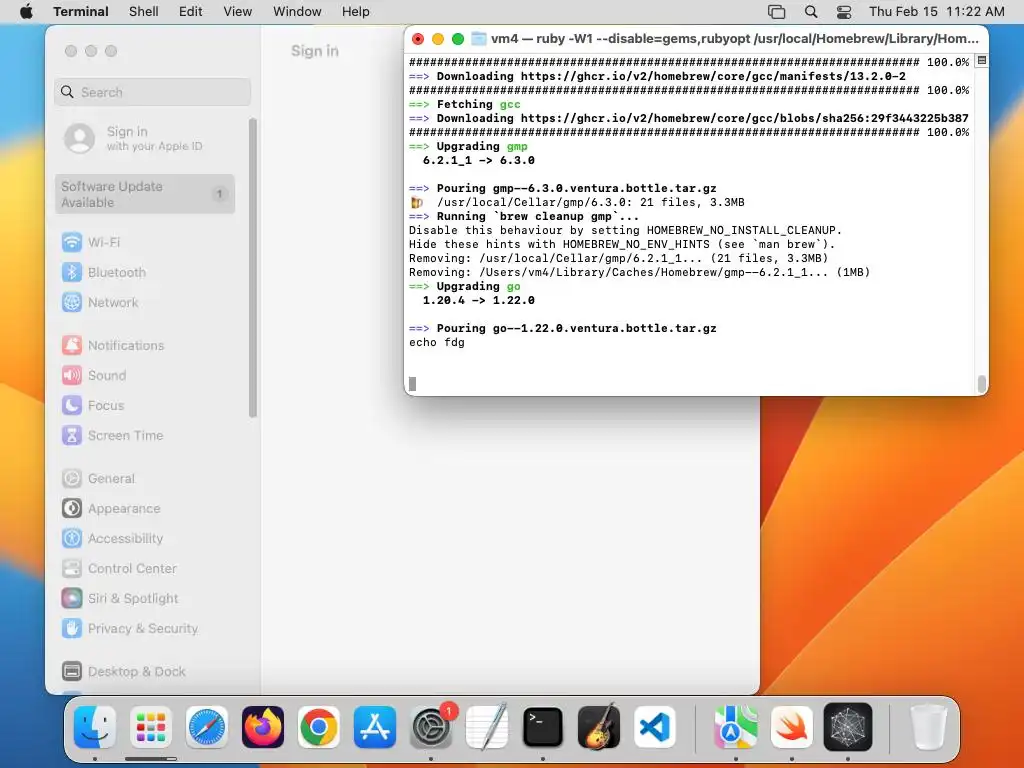Open Launchpad in the Dock
Image resolution: width=1024 pixels, height=768 pixels.
pyautogui.click(x=151, y=727)
